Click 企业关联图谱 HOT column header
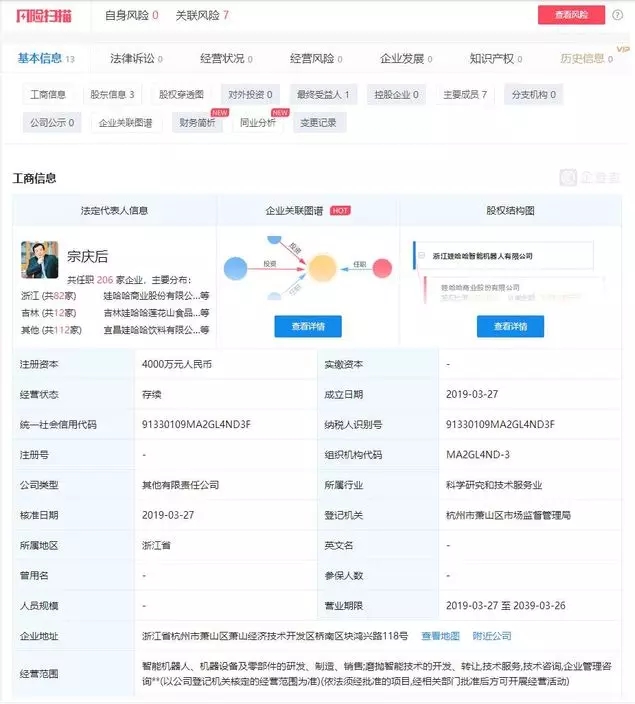Viewport: 635px width, 704px height. pos(308,211)
